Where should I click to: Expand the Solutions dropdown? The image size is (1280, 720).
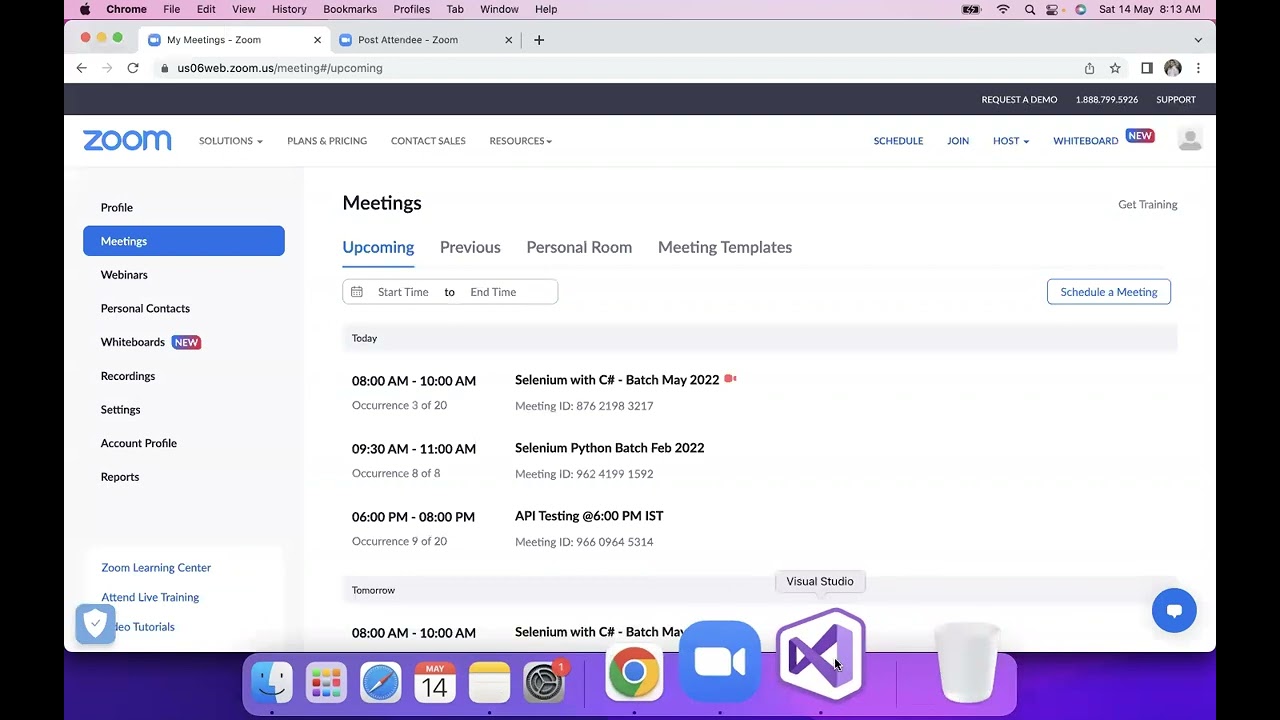230,141
